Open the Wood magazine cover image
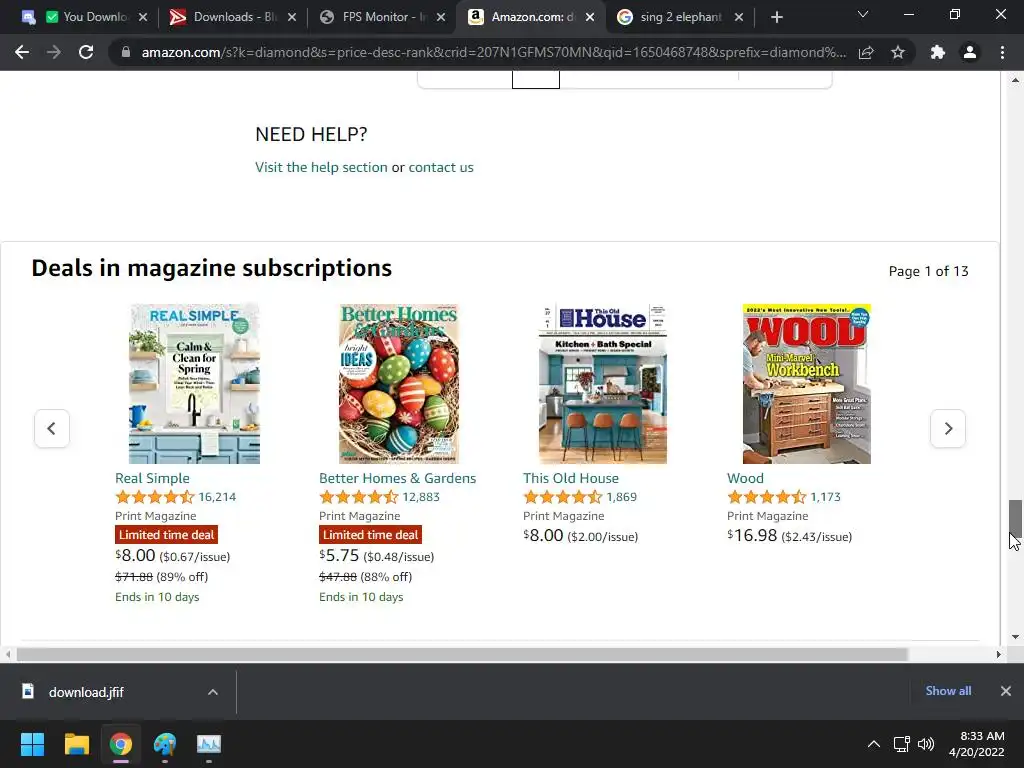Image resolution: width=1024 pixels, height=768 pixels. 807,384
